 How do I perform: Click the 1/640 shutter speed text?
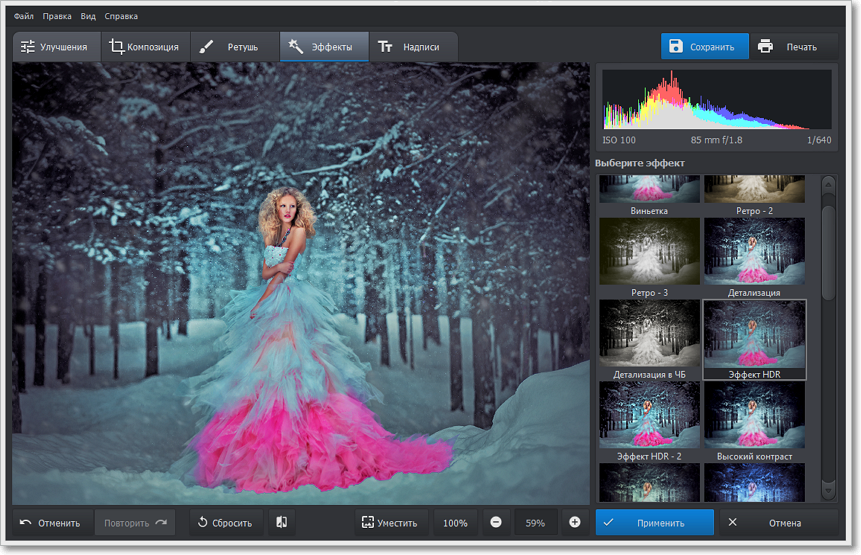click(x=819, y=140)
